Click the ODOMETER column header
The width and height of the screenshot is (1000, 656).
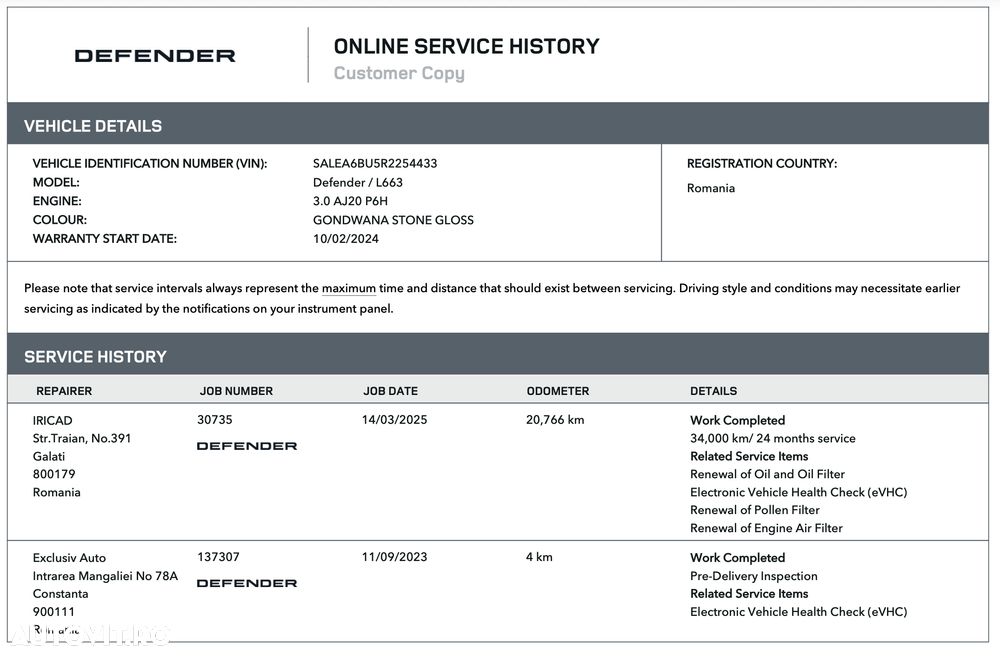pyautogui.click(x=558, y=391)
